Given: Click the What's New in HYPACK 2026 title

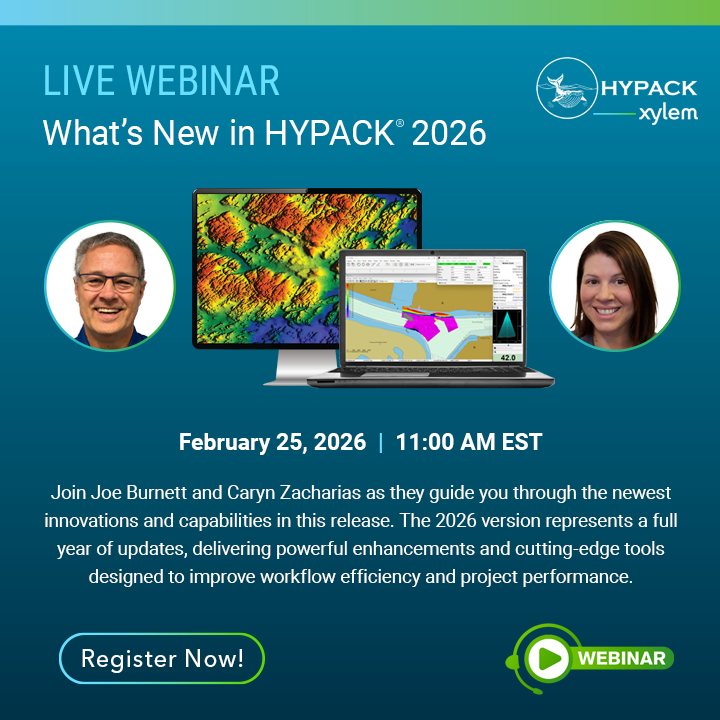Looking at the screenshot, I should pyautogui.click(x=264, y=133).
